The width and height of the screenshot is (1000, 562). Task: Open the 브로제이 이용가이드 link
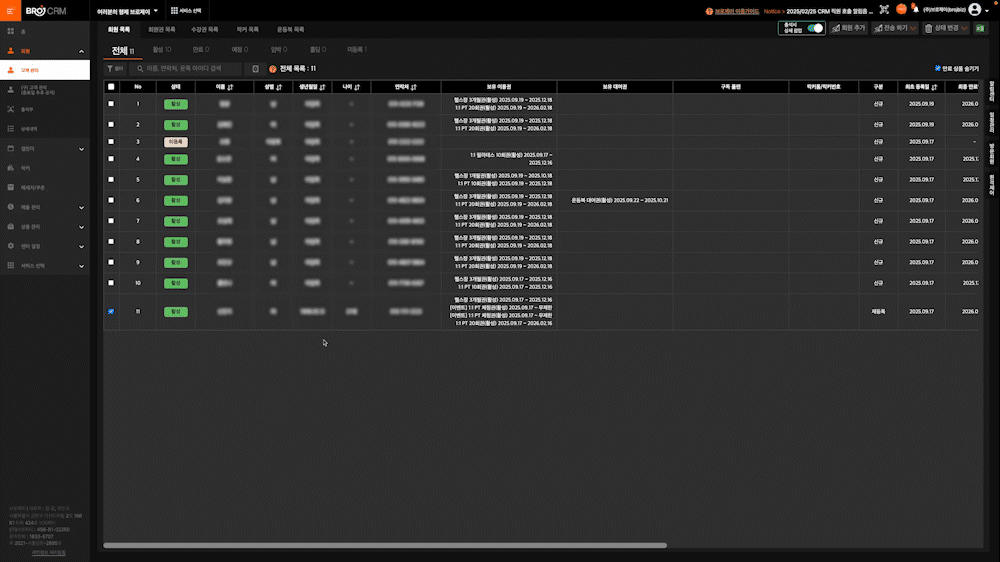pyautogui.click(x=737, y=11)
